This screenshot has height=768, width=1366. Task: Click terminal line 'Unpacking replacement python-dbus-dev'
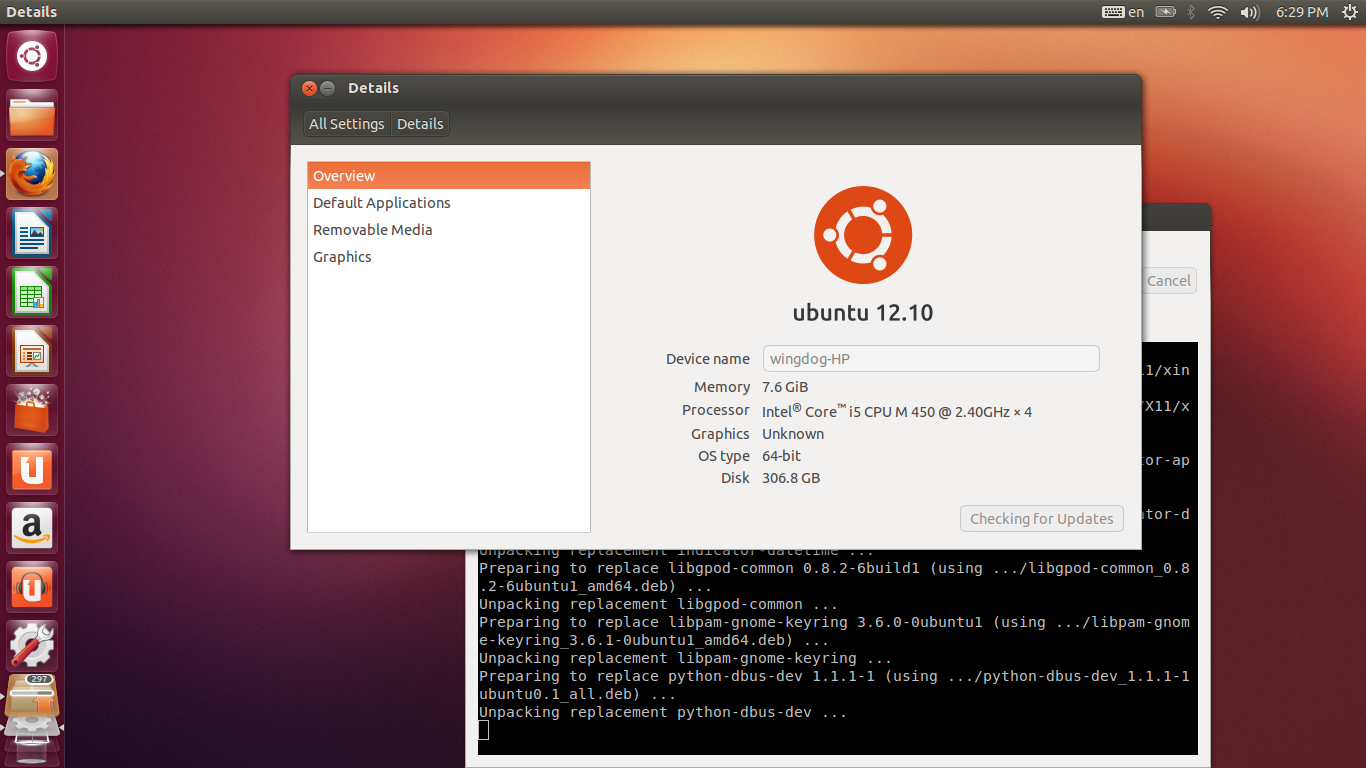pyautogui.click(x=663, y=713)
